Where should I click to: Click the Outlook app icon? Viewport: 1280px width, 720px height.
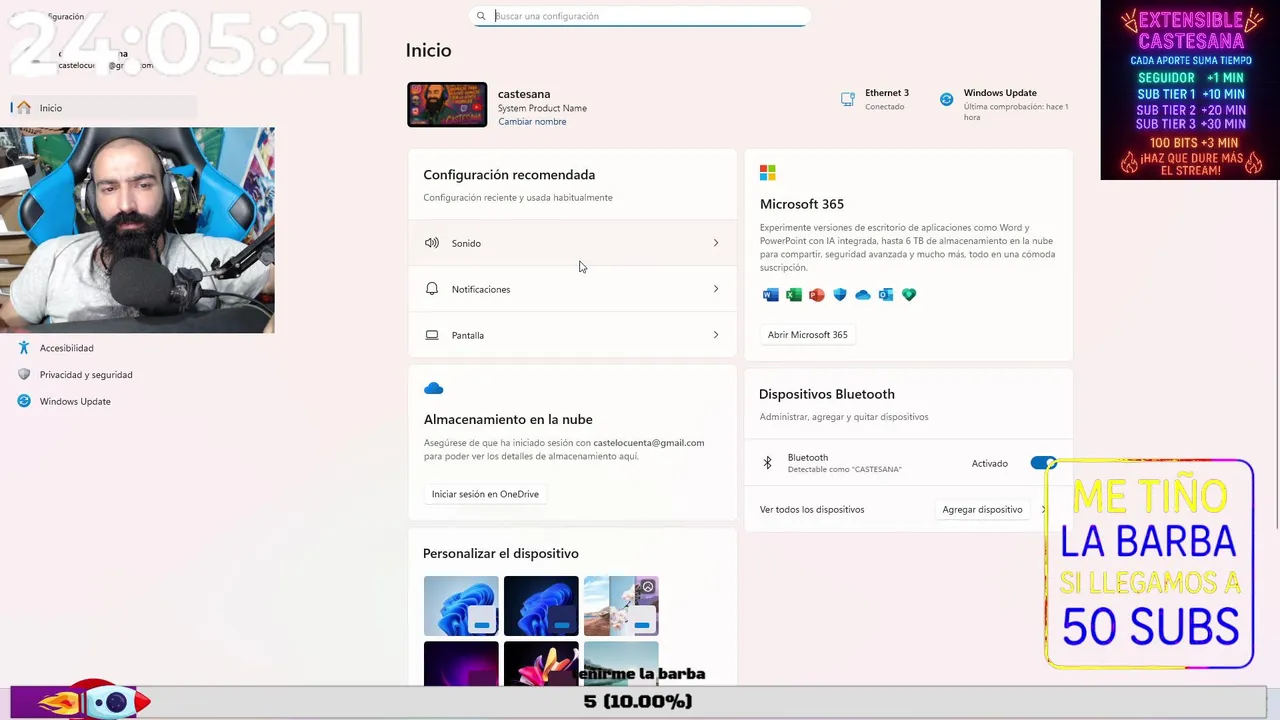coord(886,295)
